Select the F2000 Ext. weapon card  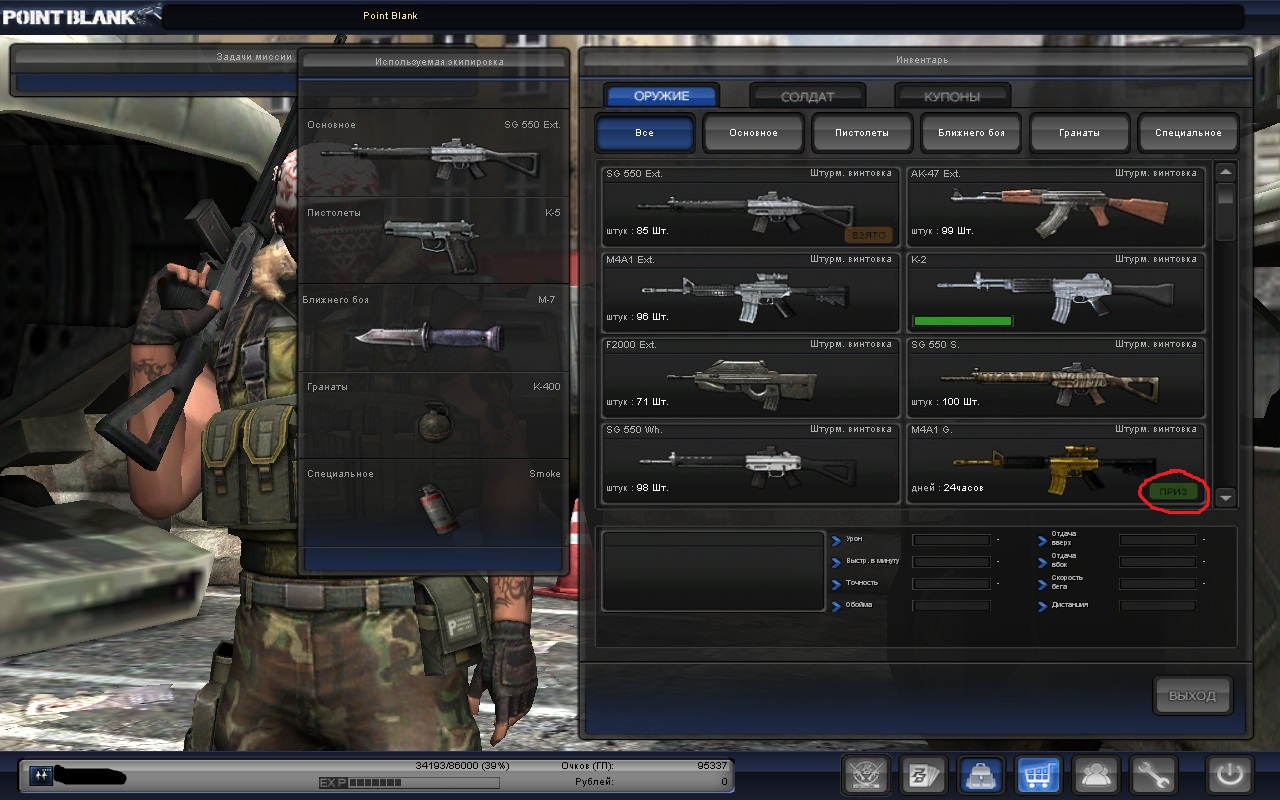pos(751,377)
